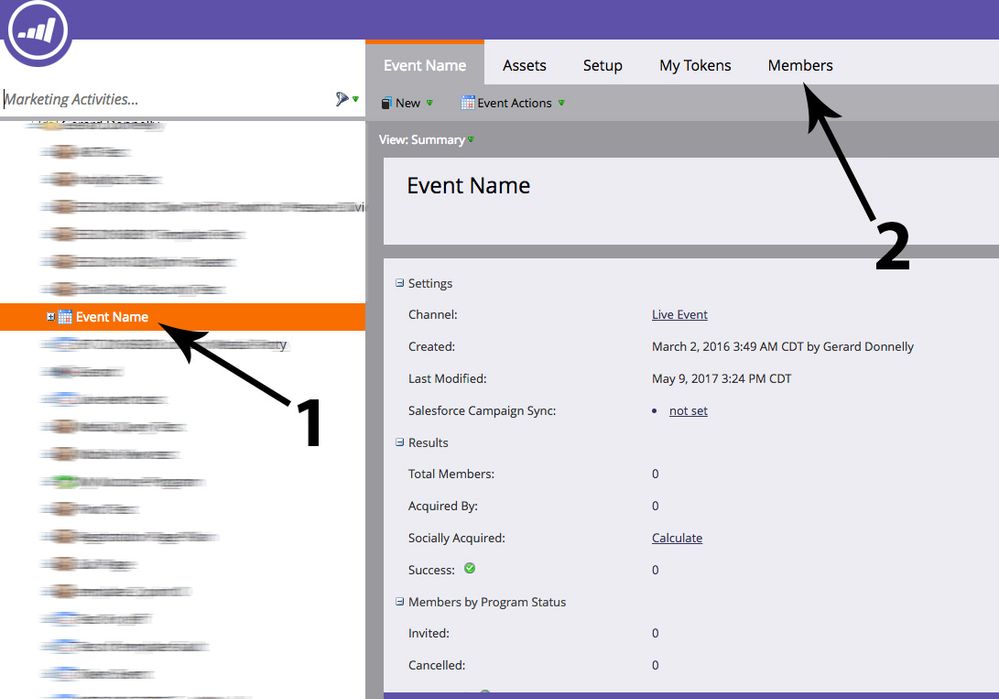Switch to the Assets tab
The width and height of the screenshot is (999, 699).
[x=524, y=66]
